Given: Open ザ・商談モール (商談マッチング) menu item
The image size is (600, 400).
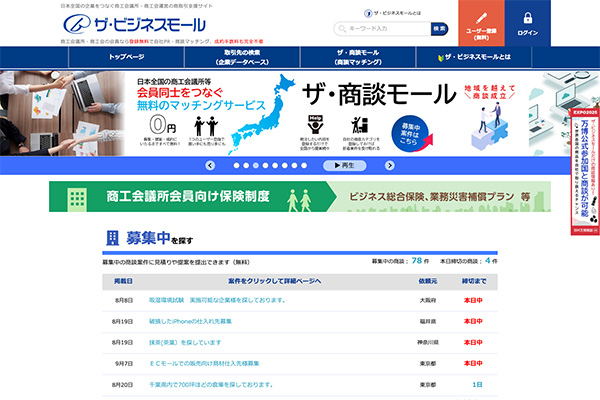Looking at the screenshot, I should 358,57.
